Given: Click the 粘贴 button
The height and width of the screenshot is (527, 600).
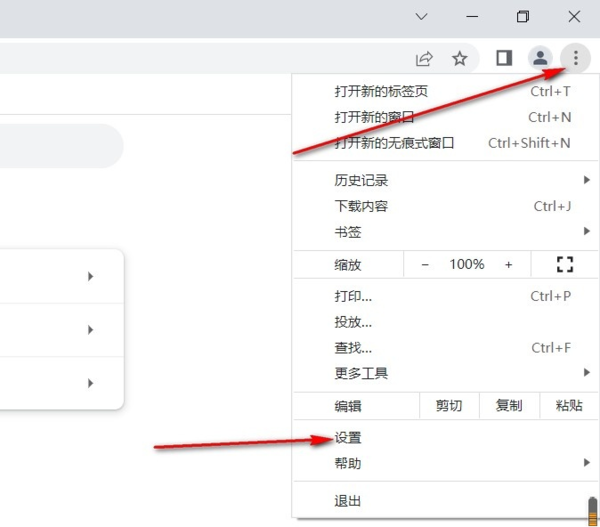Looking at the screenshot, I should pyautogui.click(x=568, y=406).
